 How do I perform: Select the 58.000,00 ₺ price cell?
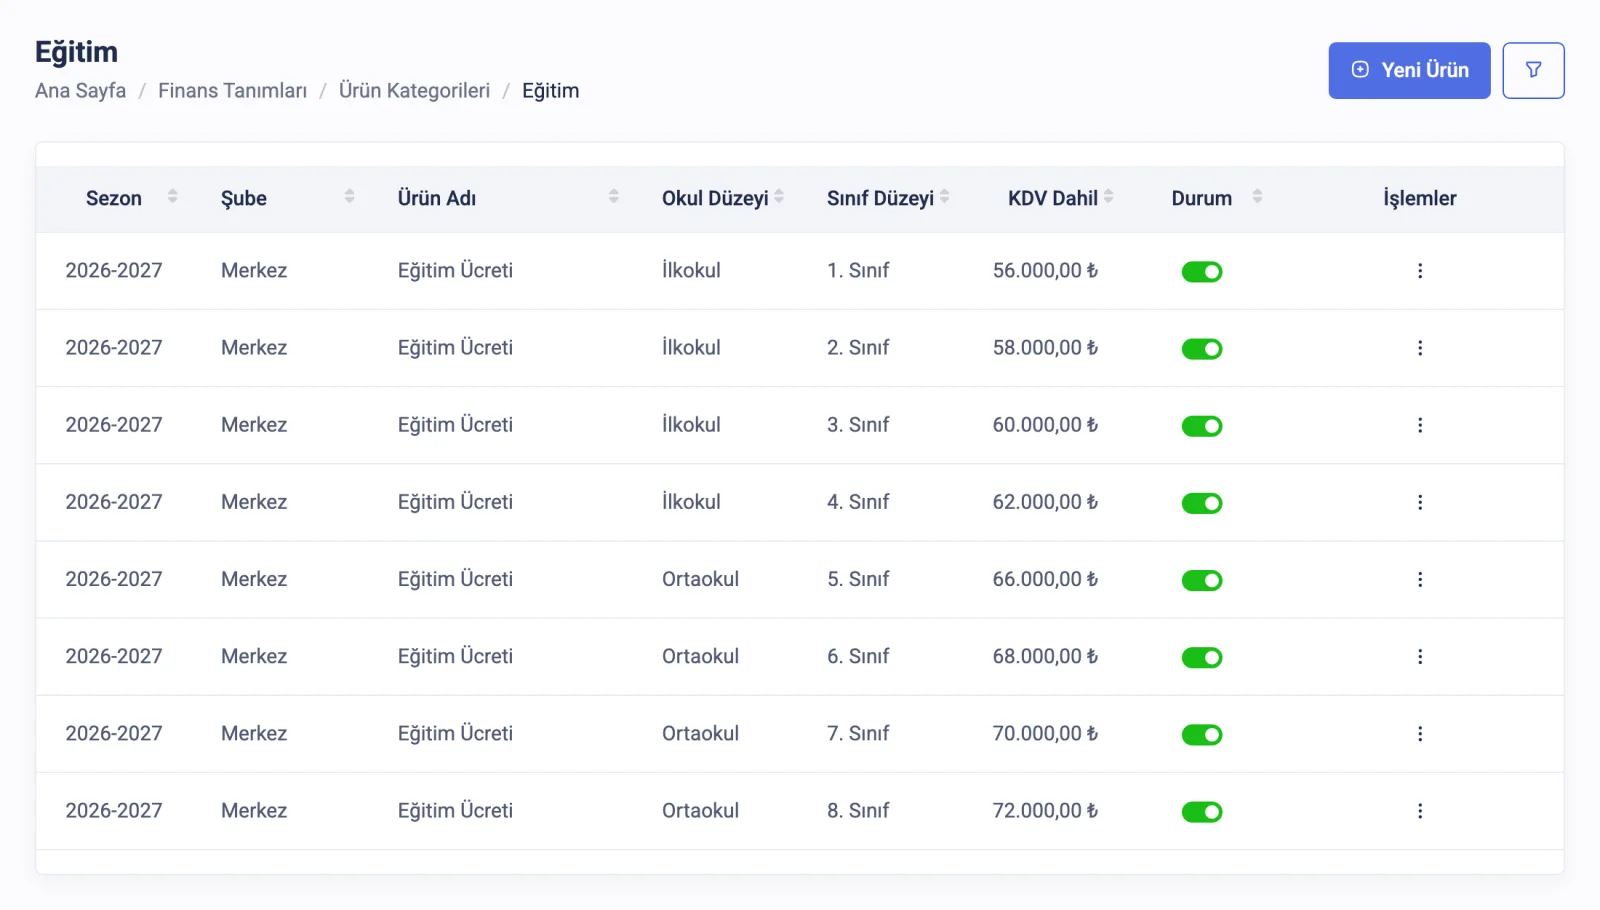click(1045, 348)
